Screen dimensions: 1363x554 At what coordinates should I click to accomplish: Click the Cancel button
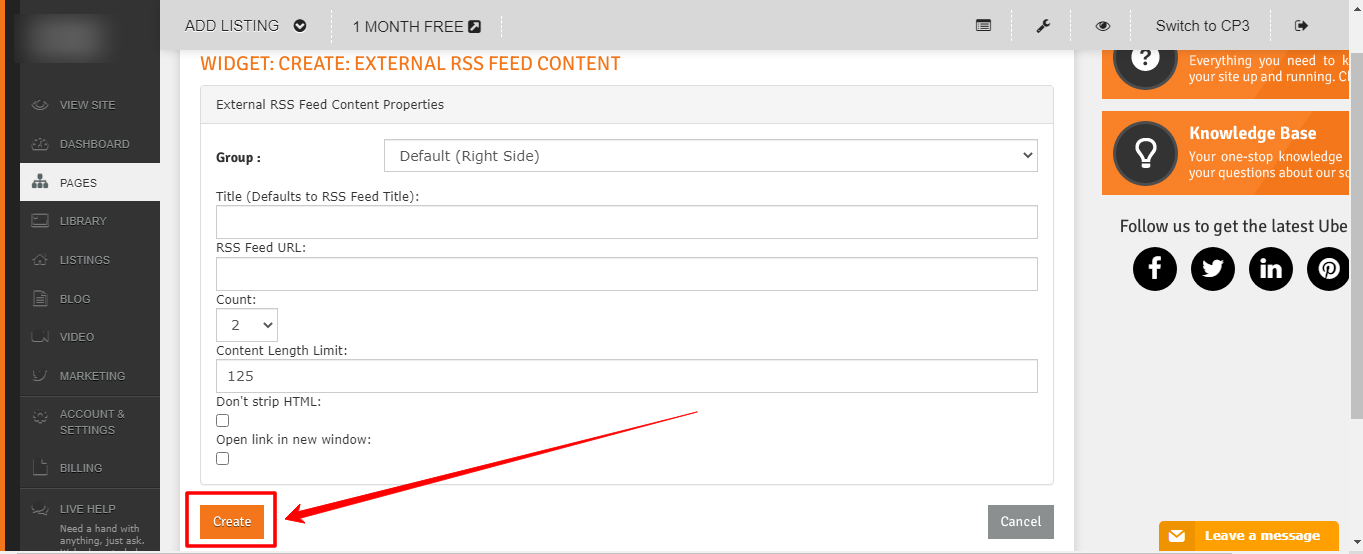(1020, 522)
